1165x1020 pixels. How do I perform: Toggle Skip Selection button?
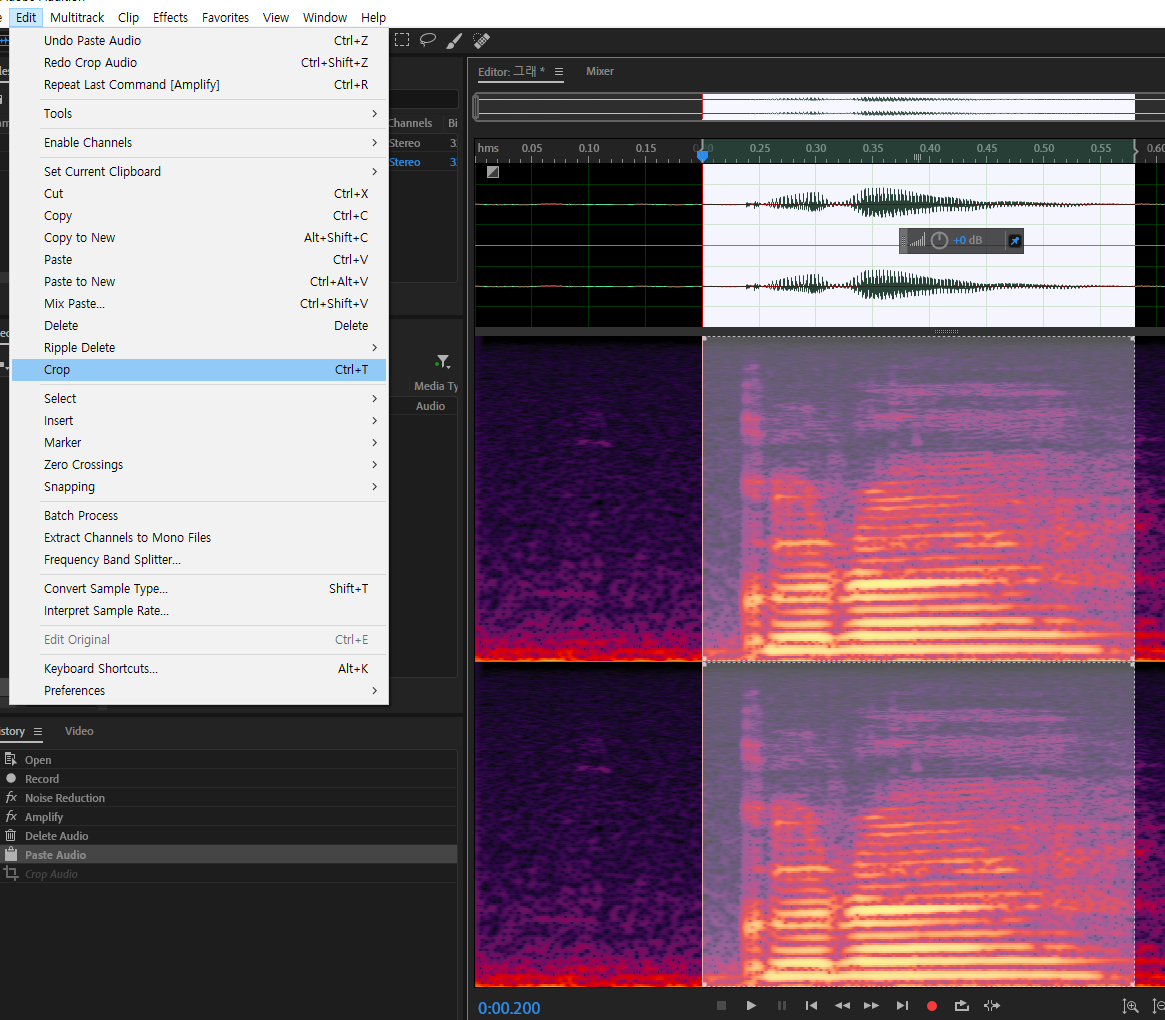(x=992, y=1006)
